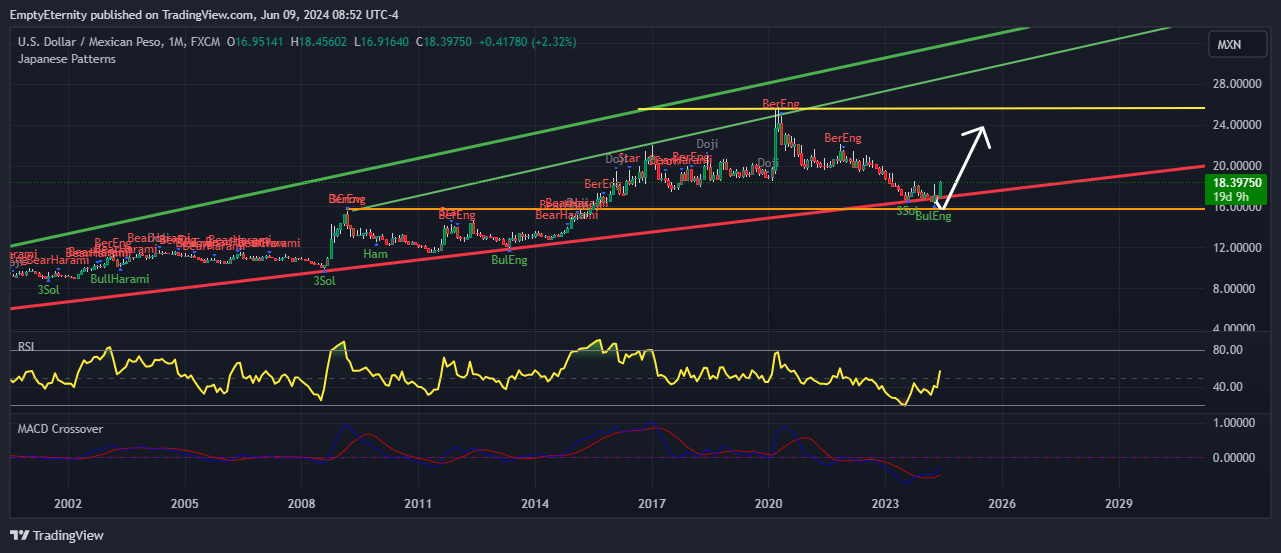This screenshot has height=553, width=1281.
Task: Click the change value +0.41780 (+2.32%)
Action: [527, 42]
